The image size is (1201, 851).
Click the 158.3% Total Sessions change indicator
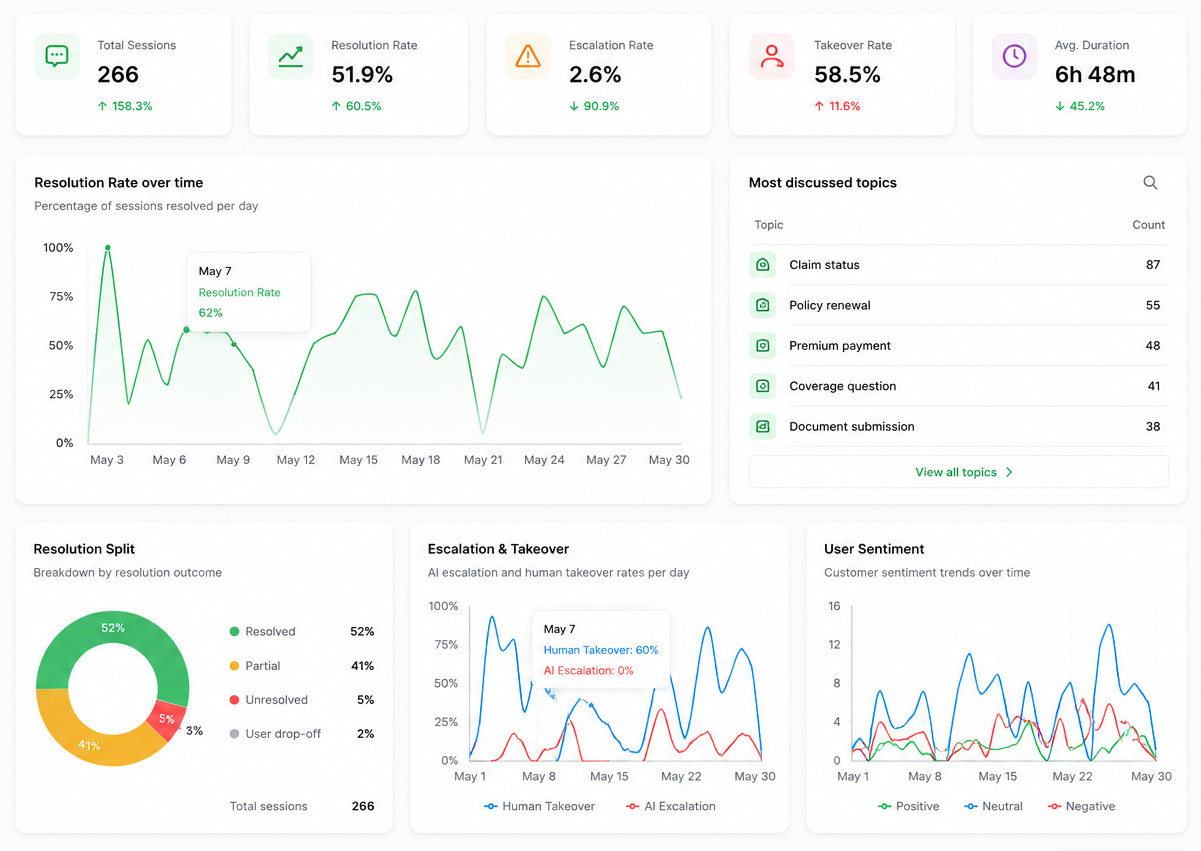[125, 106]
